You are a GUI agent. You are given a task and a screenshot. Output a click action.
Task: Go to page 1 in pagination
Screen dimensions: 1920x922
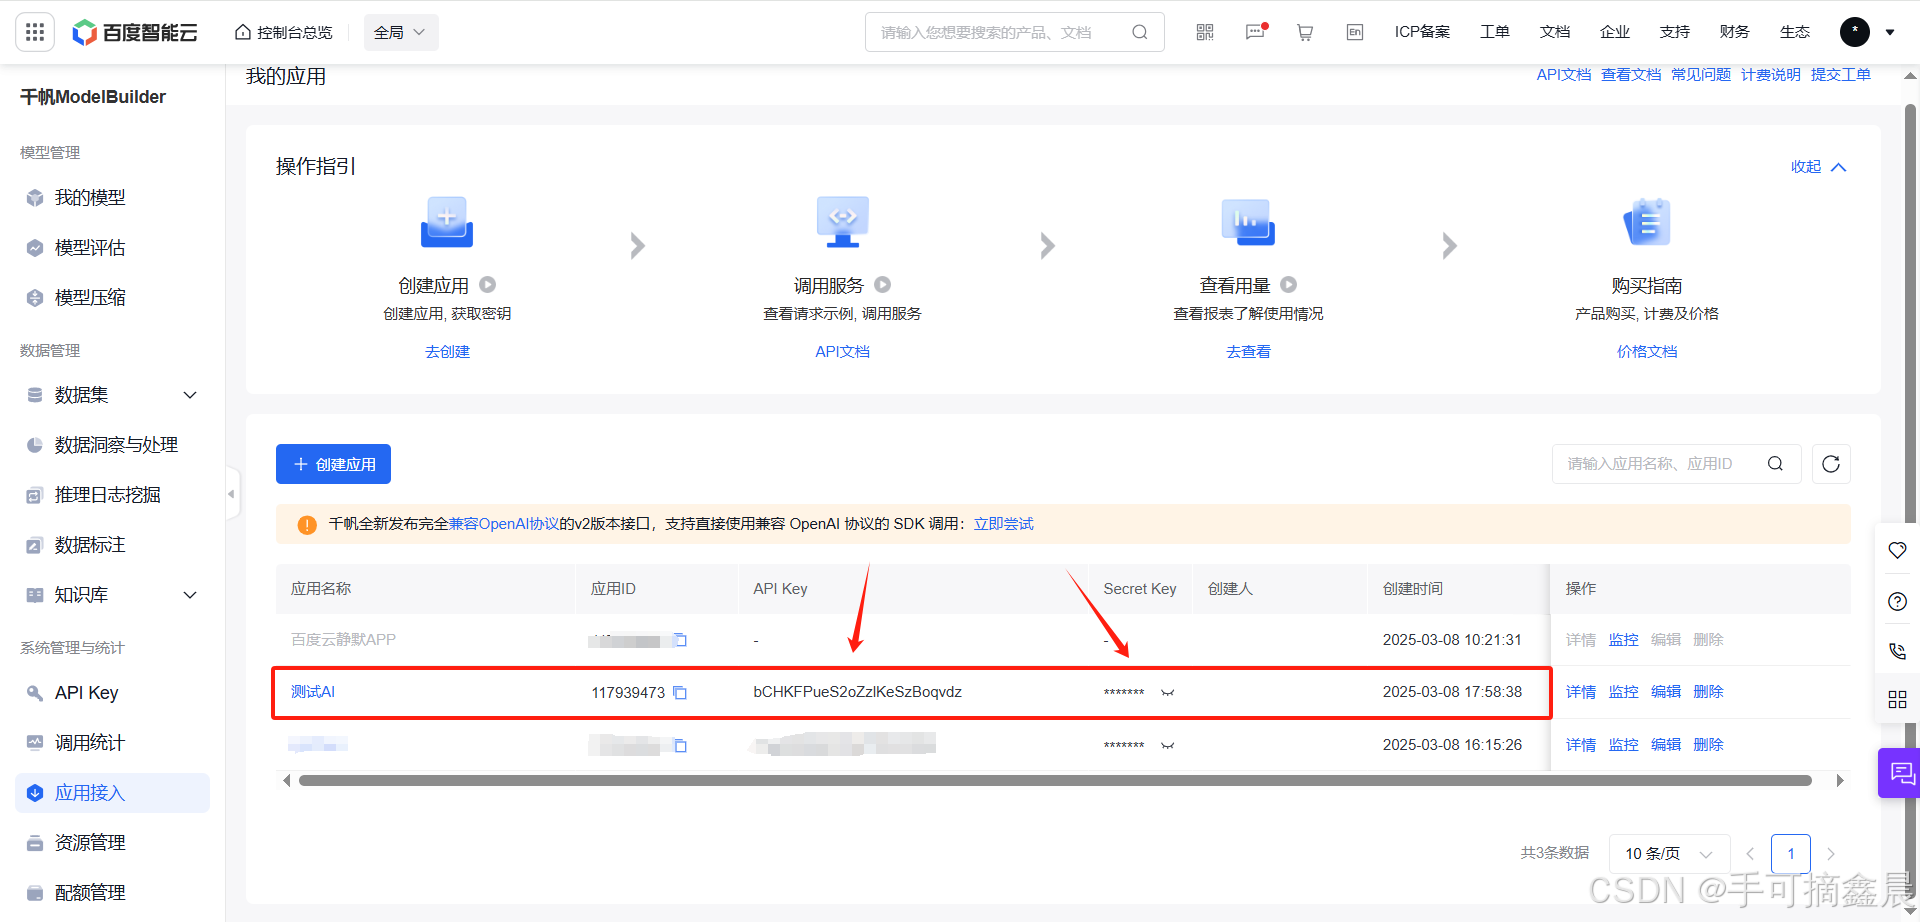(x=1791, y=854)
